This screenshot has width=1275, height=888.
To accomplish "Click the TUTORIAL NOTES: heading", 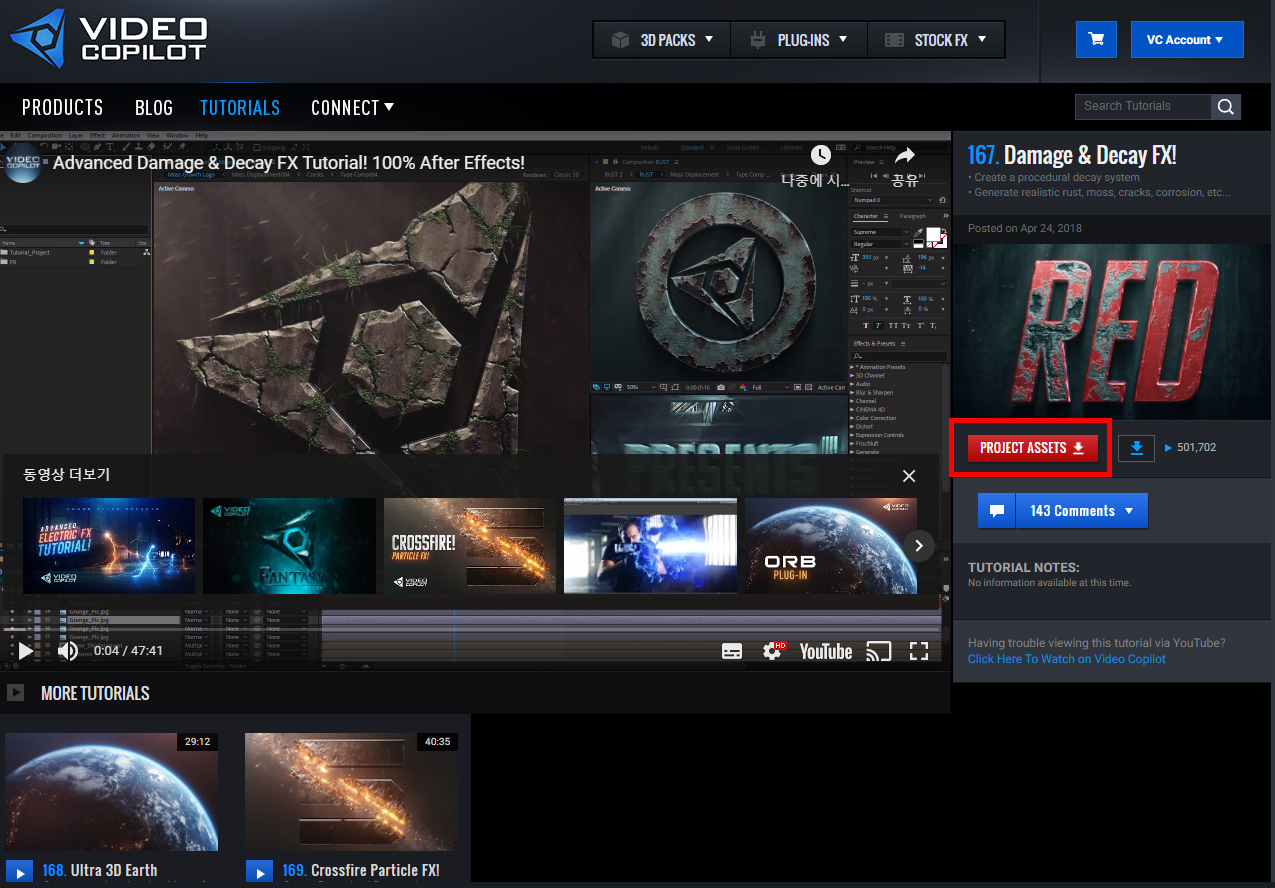I will point(1024,567).
